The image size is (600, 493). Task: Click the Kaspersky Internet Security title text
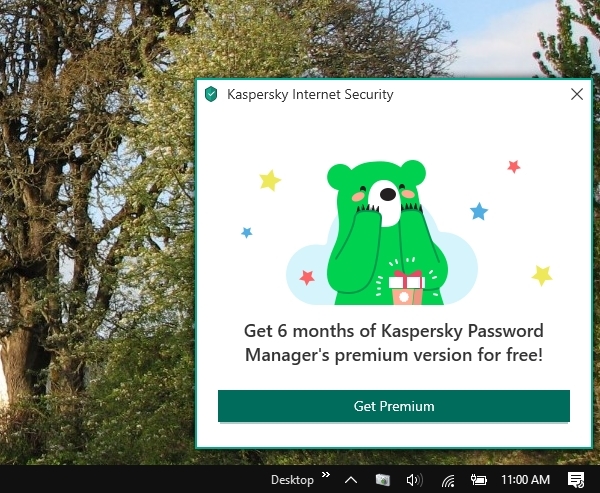pyautogui.click(x=310, y=94)
